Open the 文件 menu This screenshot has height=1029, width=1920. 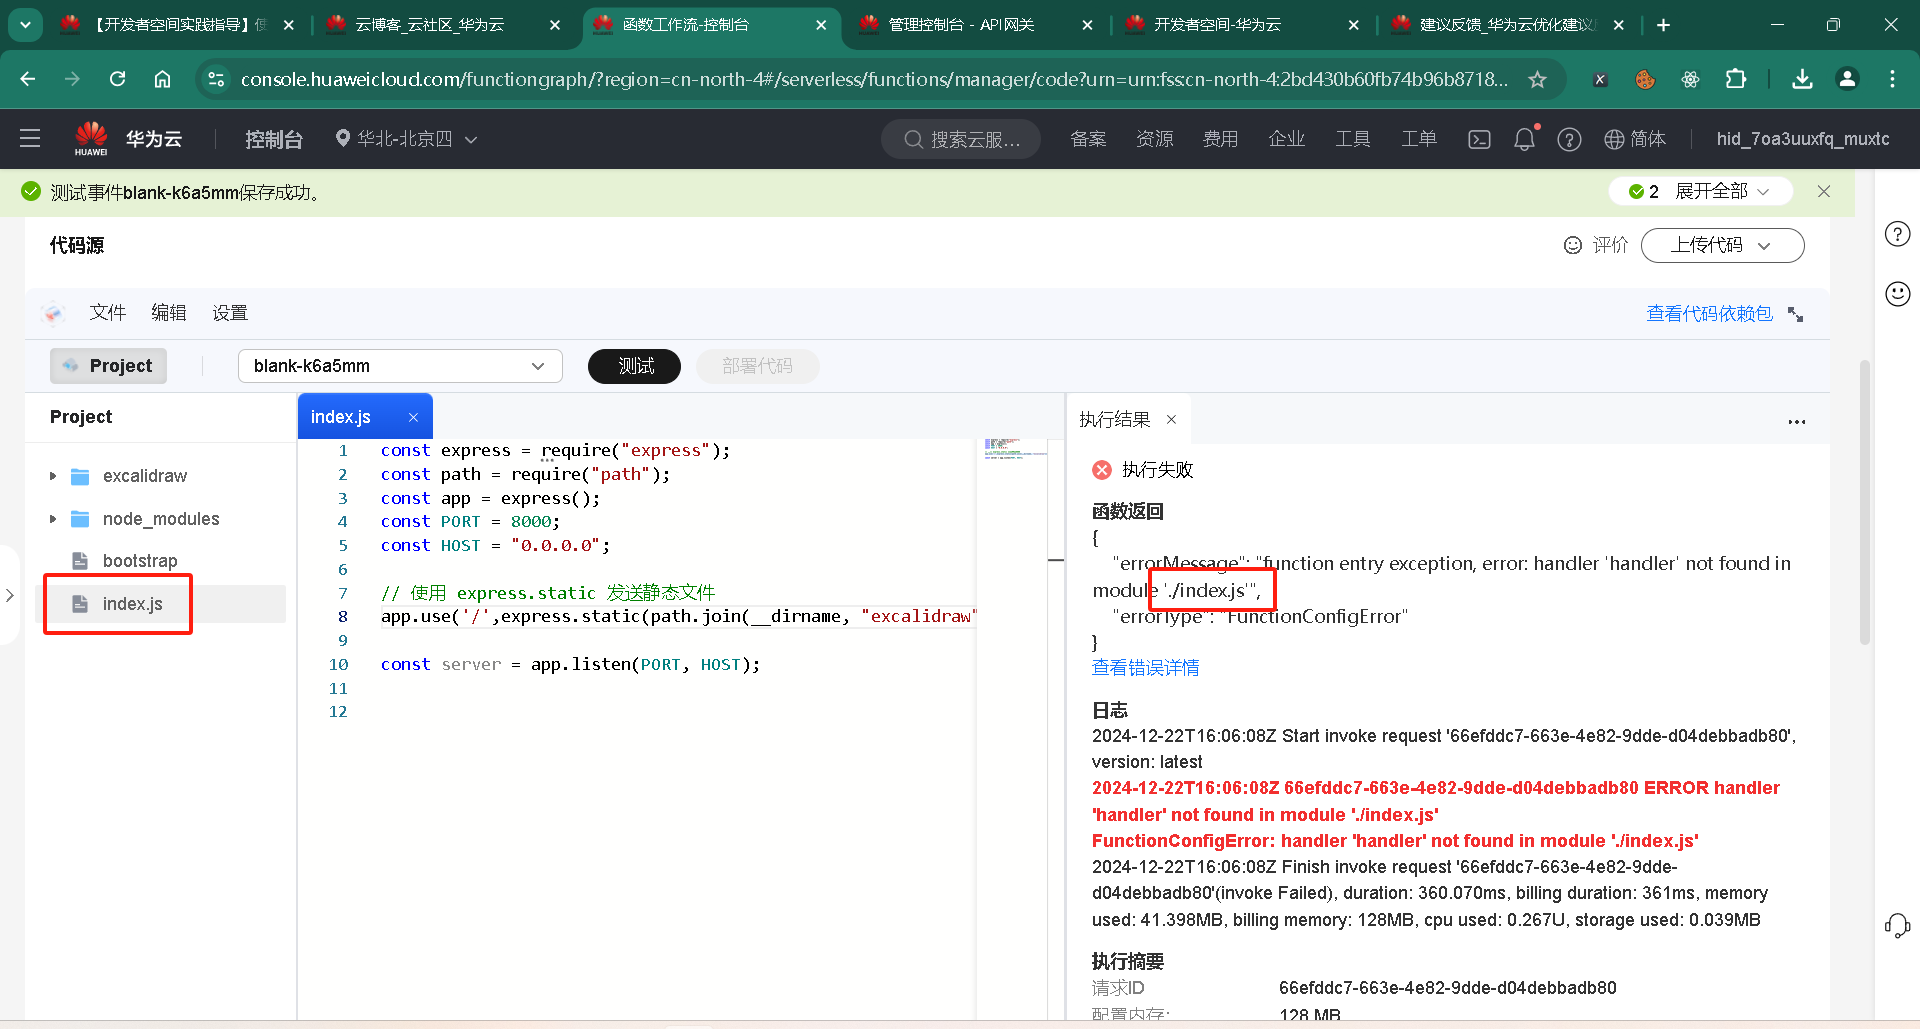pos(107,313)
